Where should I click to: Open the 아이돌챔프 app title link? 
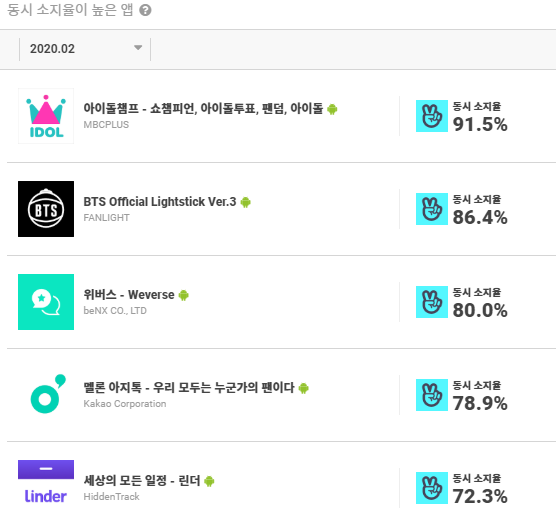tap(203, 108)
